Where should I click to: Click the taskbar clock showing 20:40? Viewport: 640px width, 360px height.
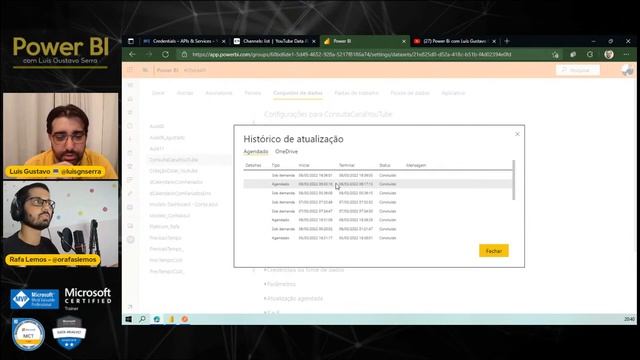[x=629, y=319]
